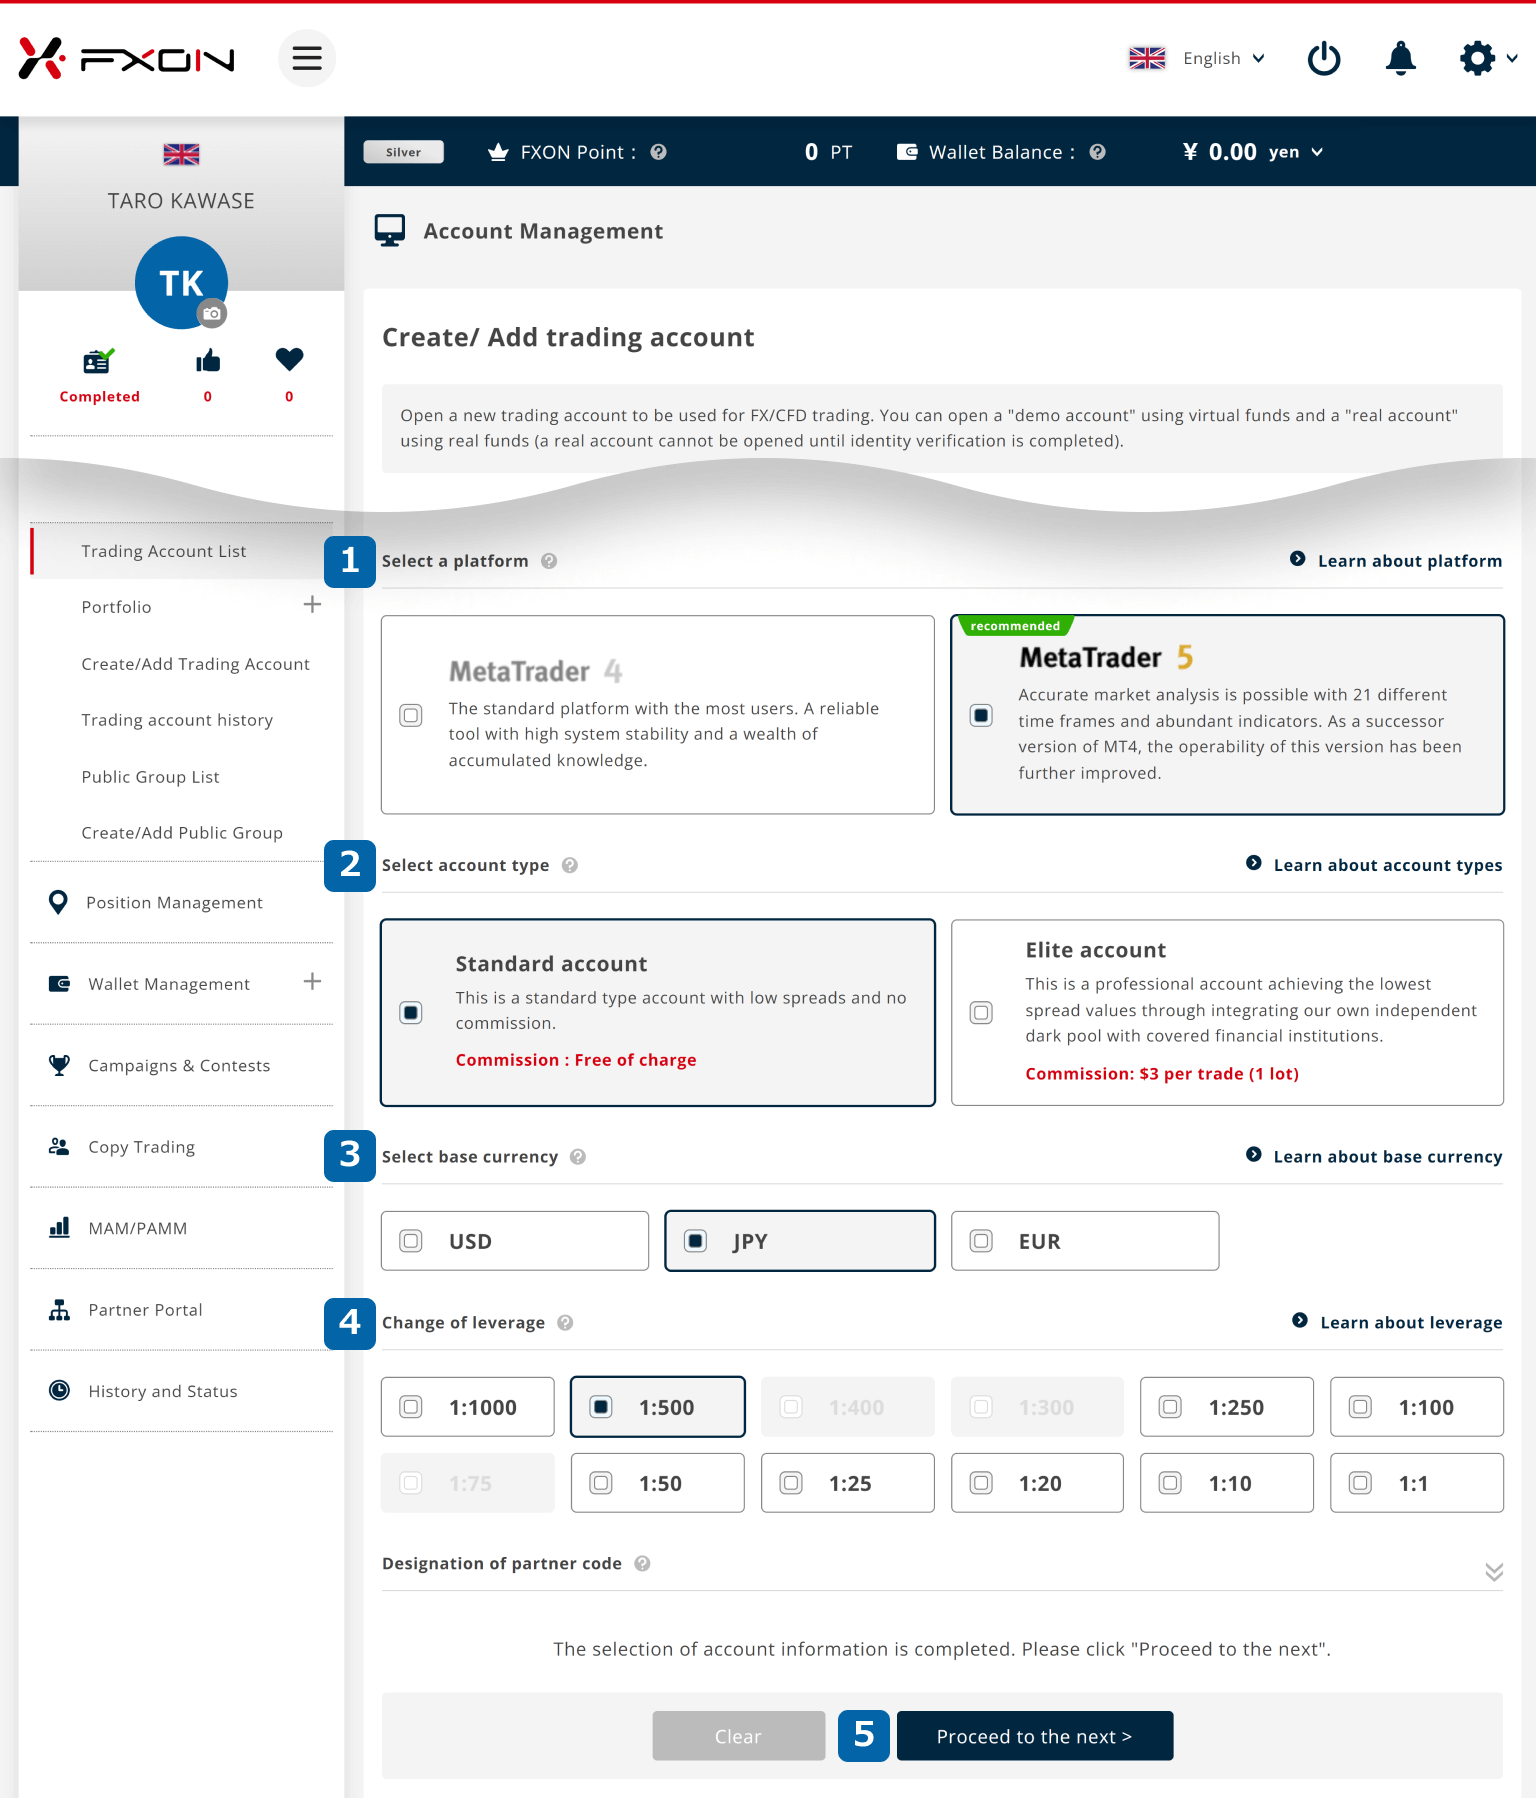Click the help icon beside Select a platform

click(x=549, y=561)
